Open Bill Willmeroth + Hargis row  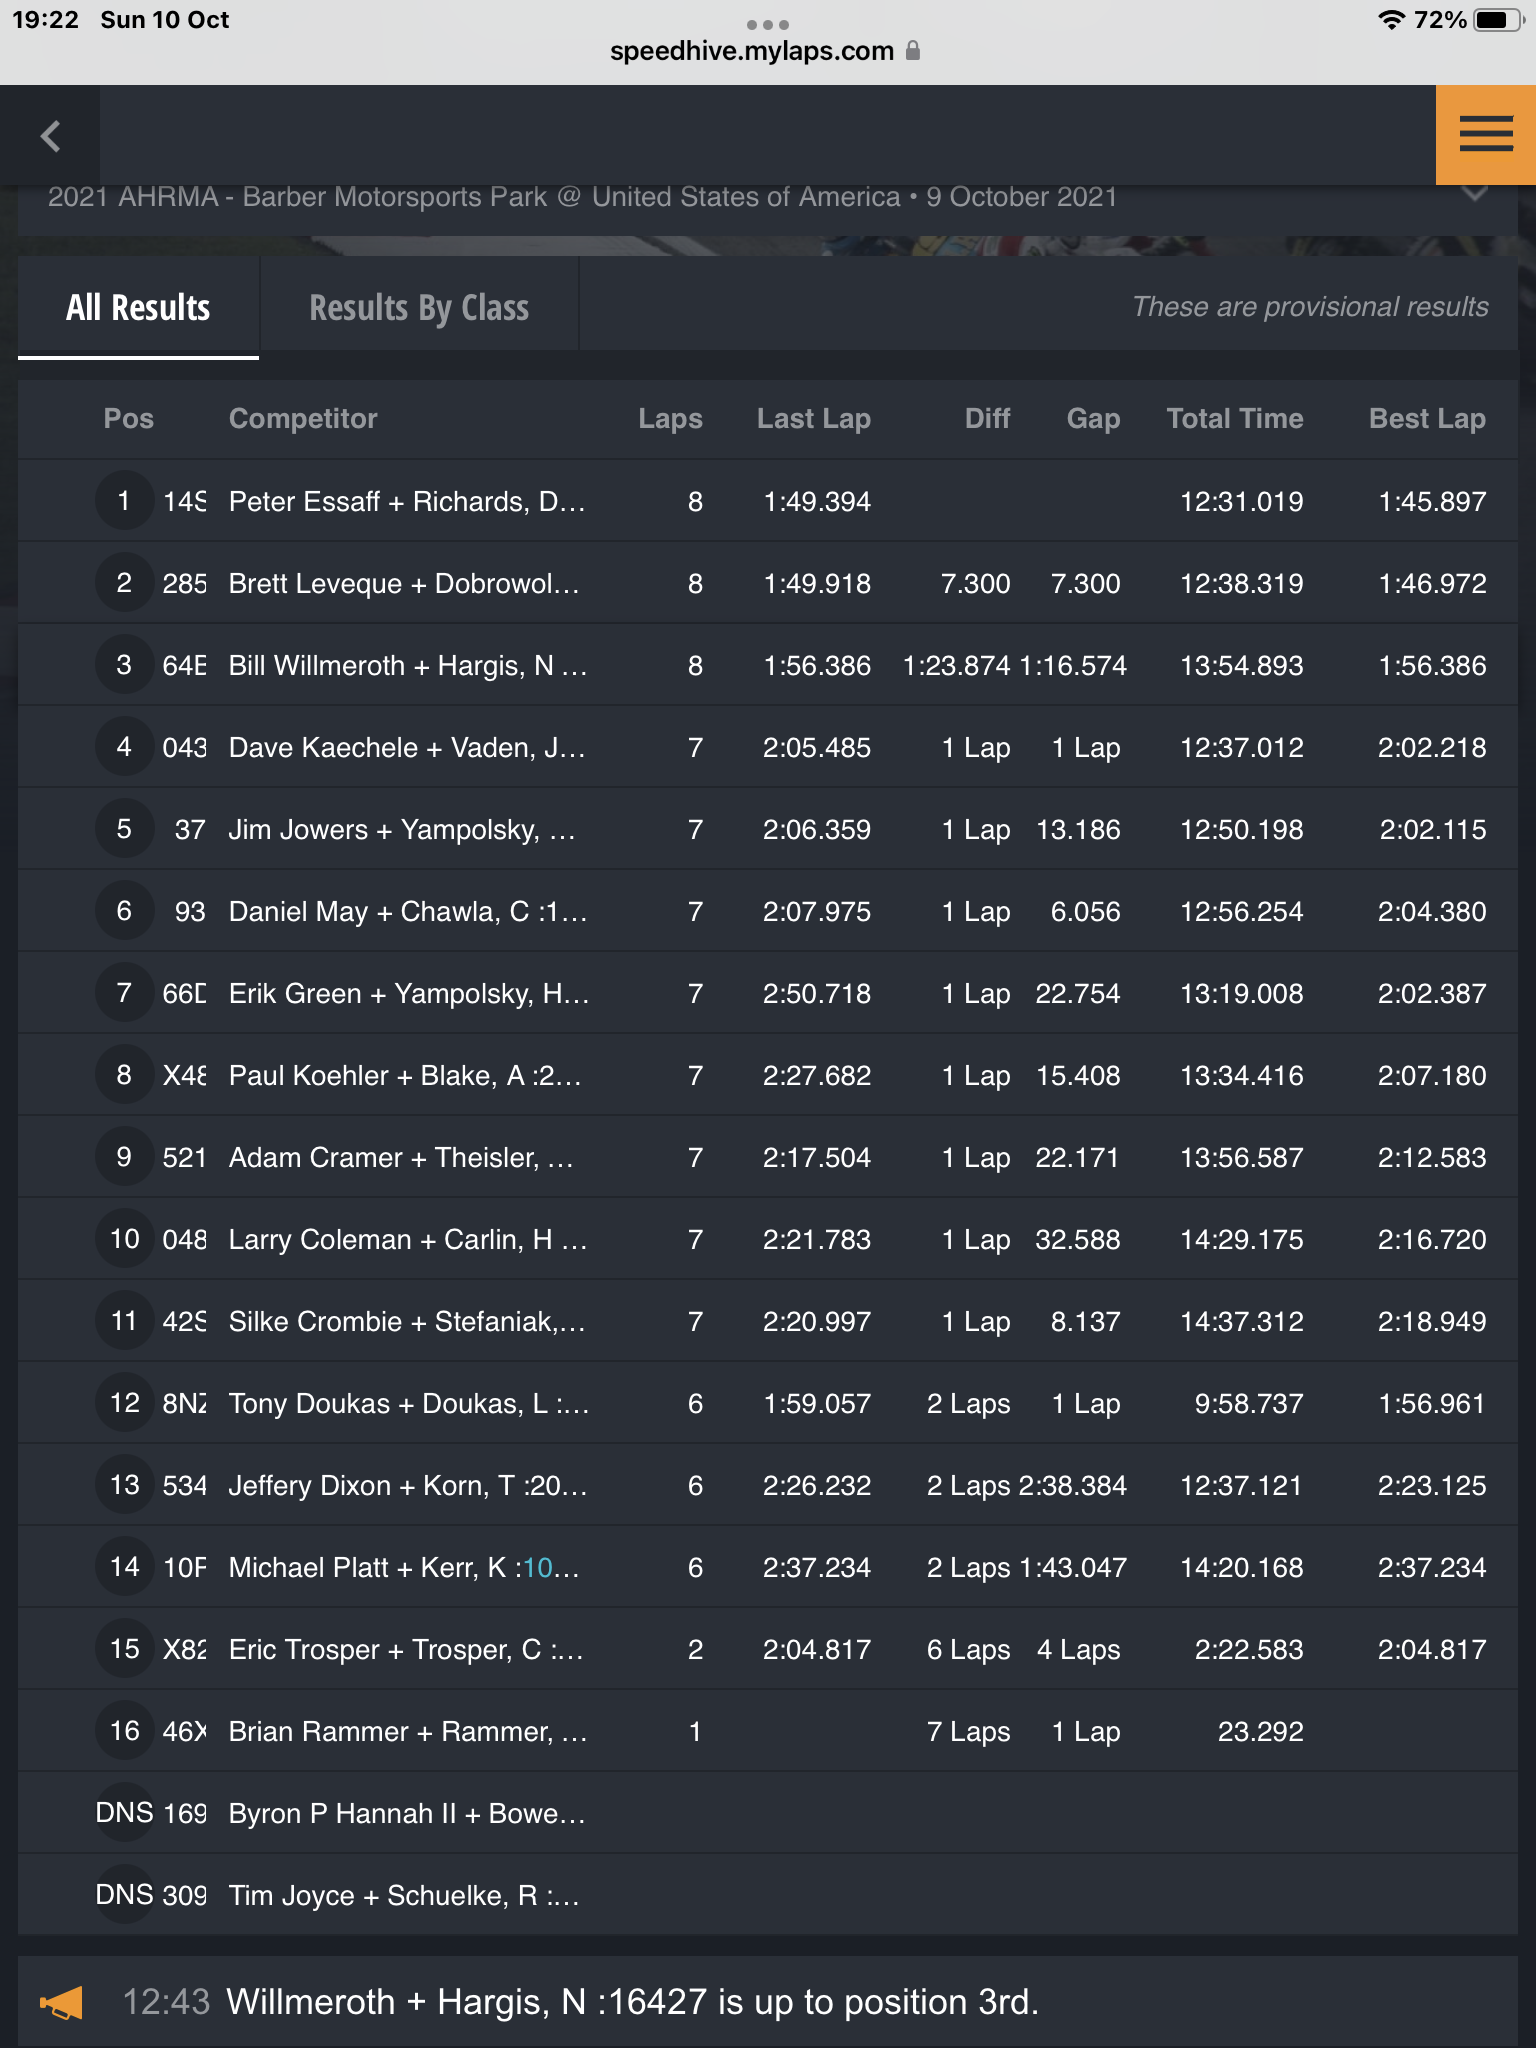coord(768,665)
